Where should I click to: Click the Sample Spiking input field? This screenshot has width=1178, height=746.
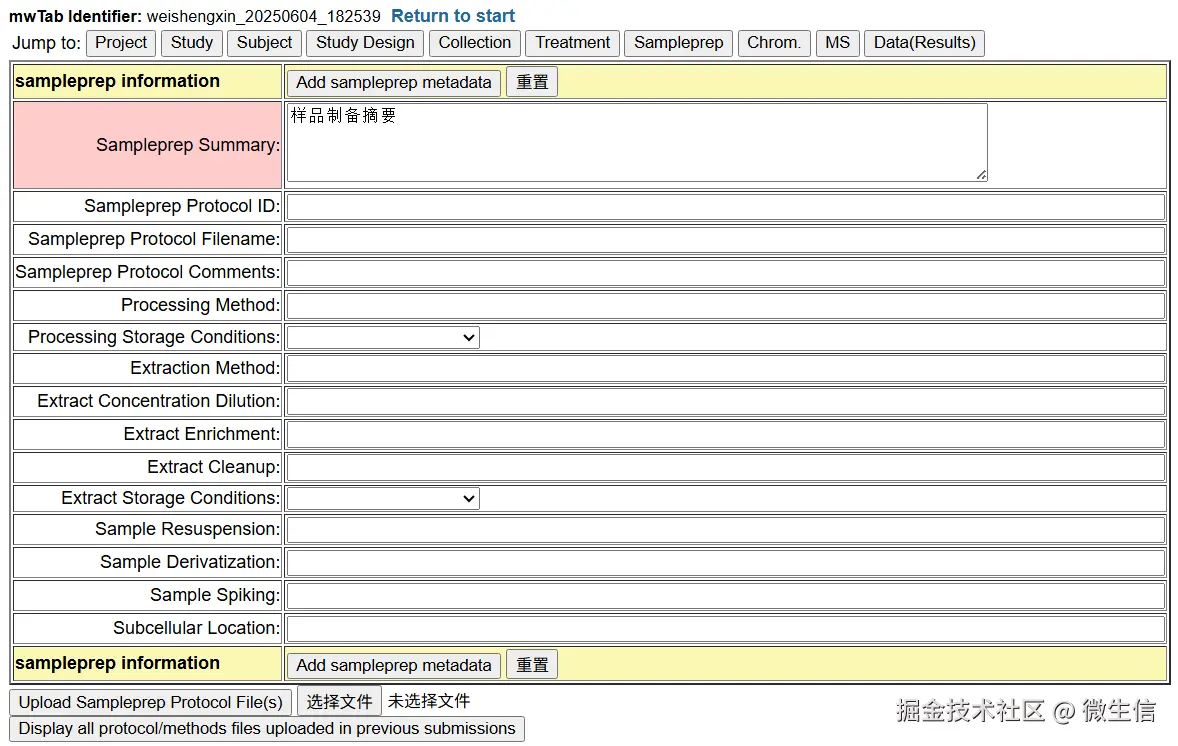(x=726, y=596)
